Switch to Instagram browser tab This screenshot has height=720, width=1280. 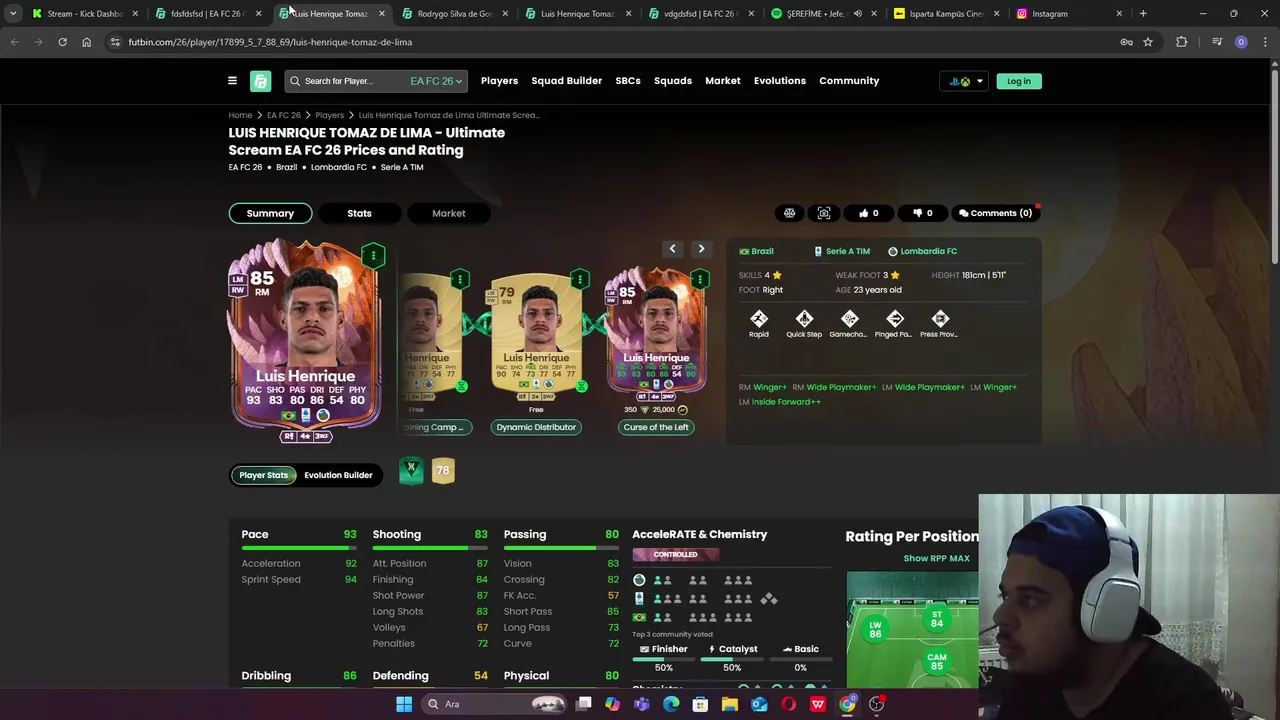pos(1069,14)
